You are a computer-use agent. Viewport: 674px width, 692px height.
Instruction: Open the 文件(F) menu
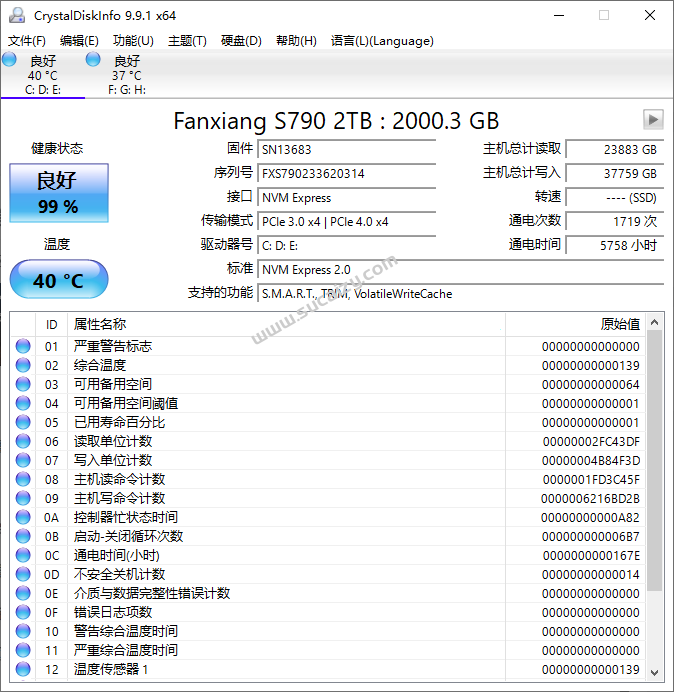[x=26, y=41]
